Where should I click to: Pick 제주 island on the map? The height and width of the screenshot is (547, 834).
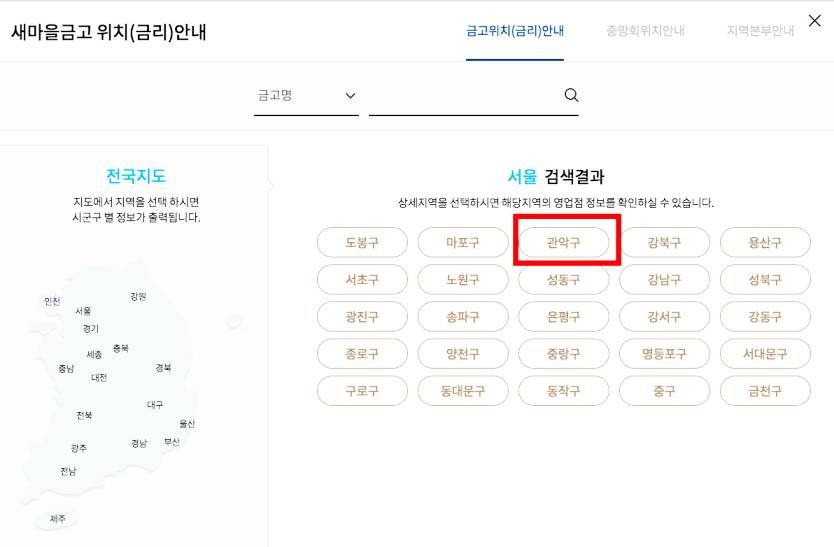point(57,519)
